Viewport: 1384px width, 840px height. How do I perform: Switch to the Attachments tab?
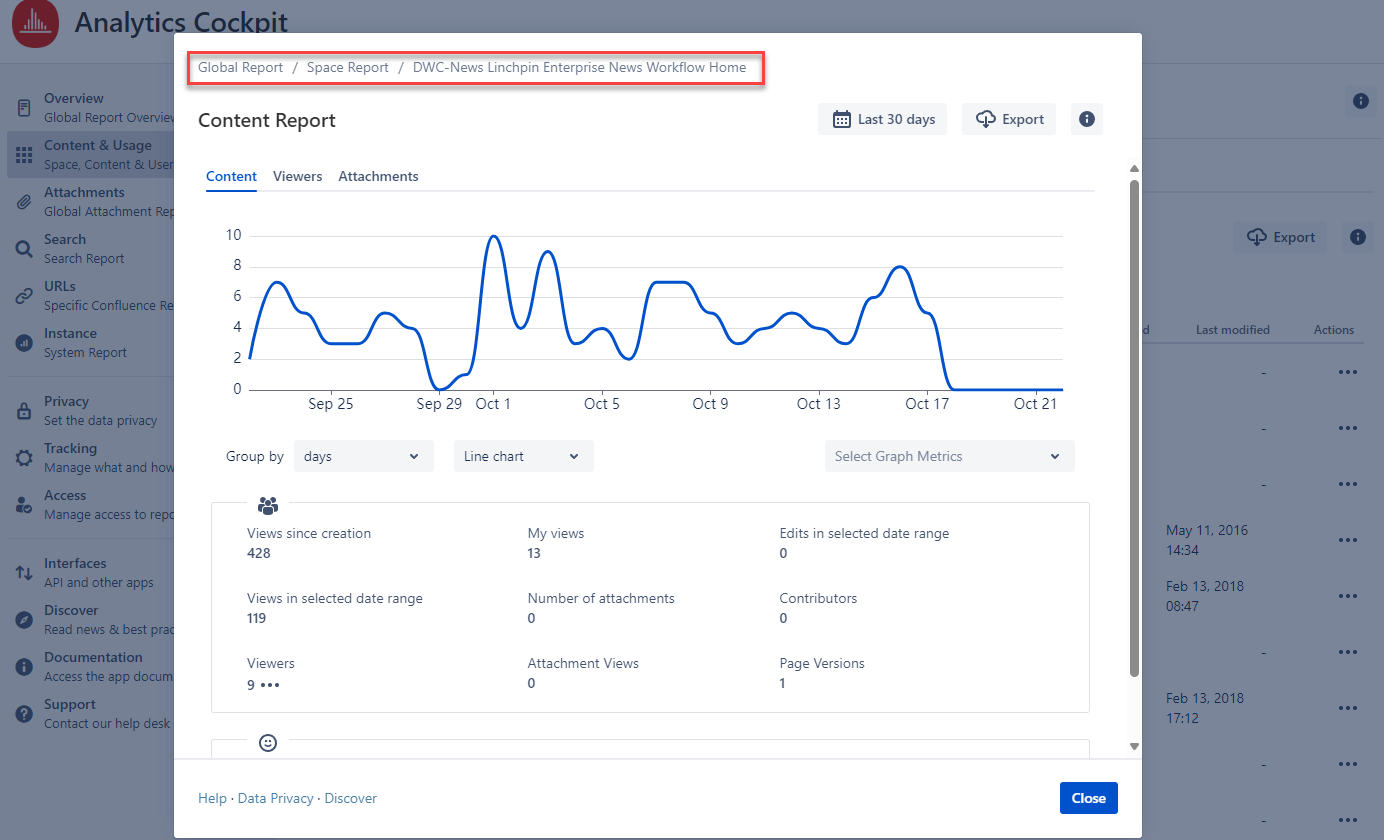coord(378,176)
